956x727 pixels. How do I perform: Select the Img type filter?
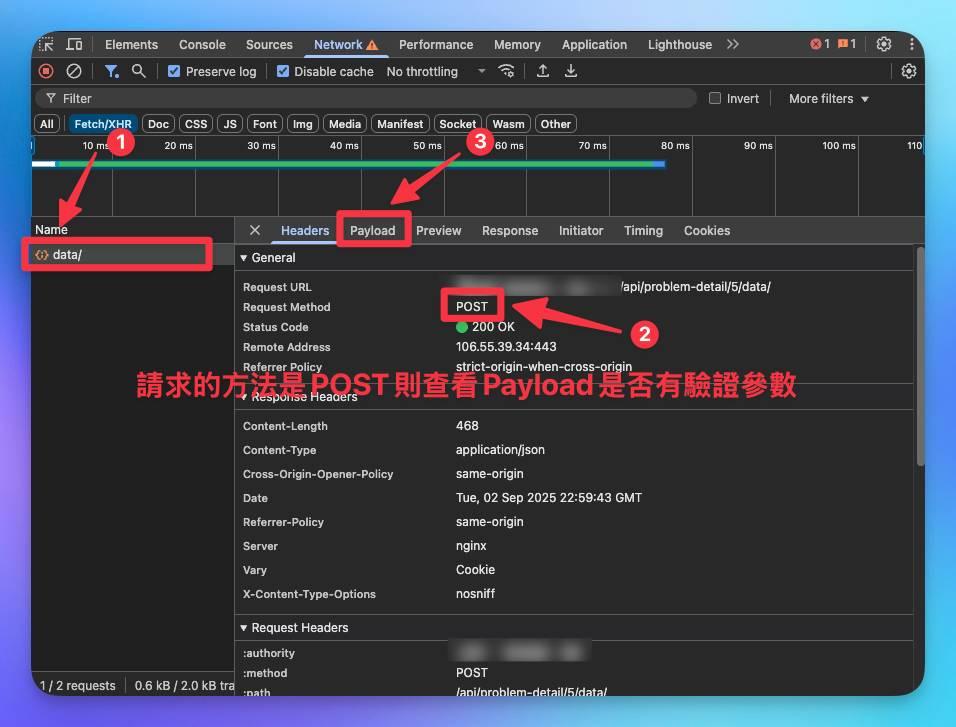pyautogui.click(x=302, y=124)
